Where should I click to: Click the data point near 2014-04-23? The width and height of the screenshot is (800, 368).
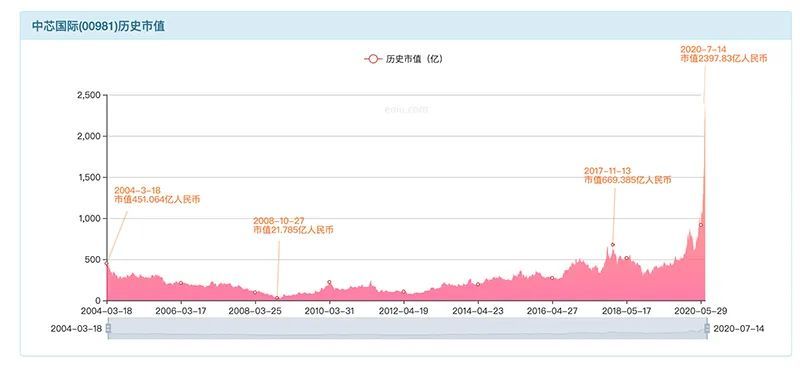[x=478, y=284]
